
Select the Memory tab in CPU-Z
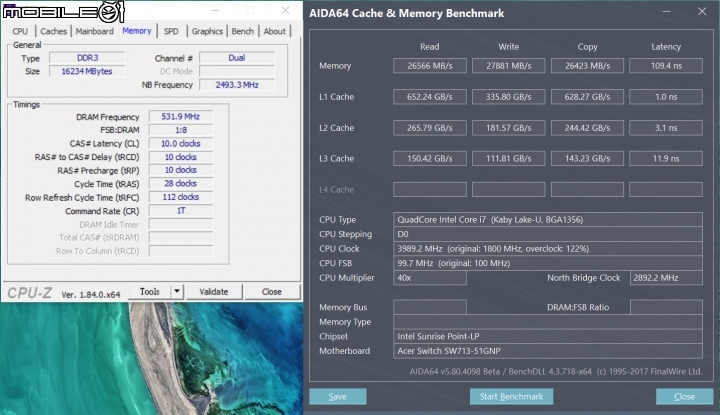pyautogui.click(x=137, y=31)
